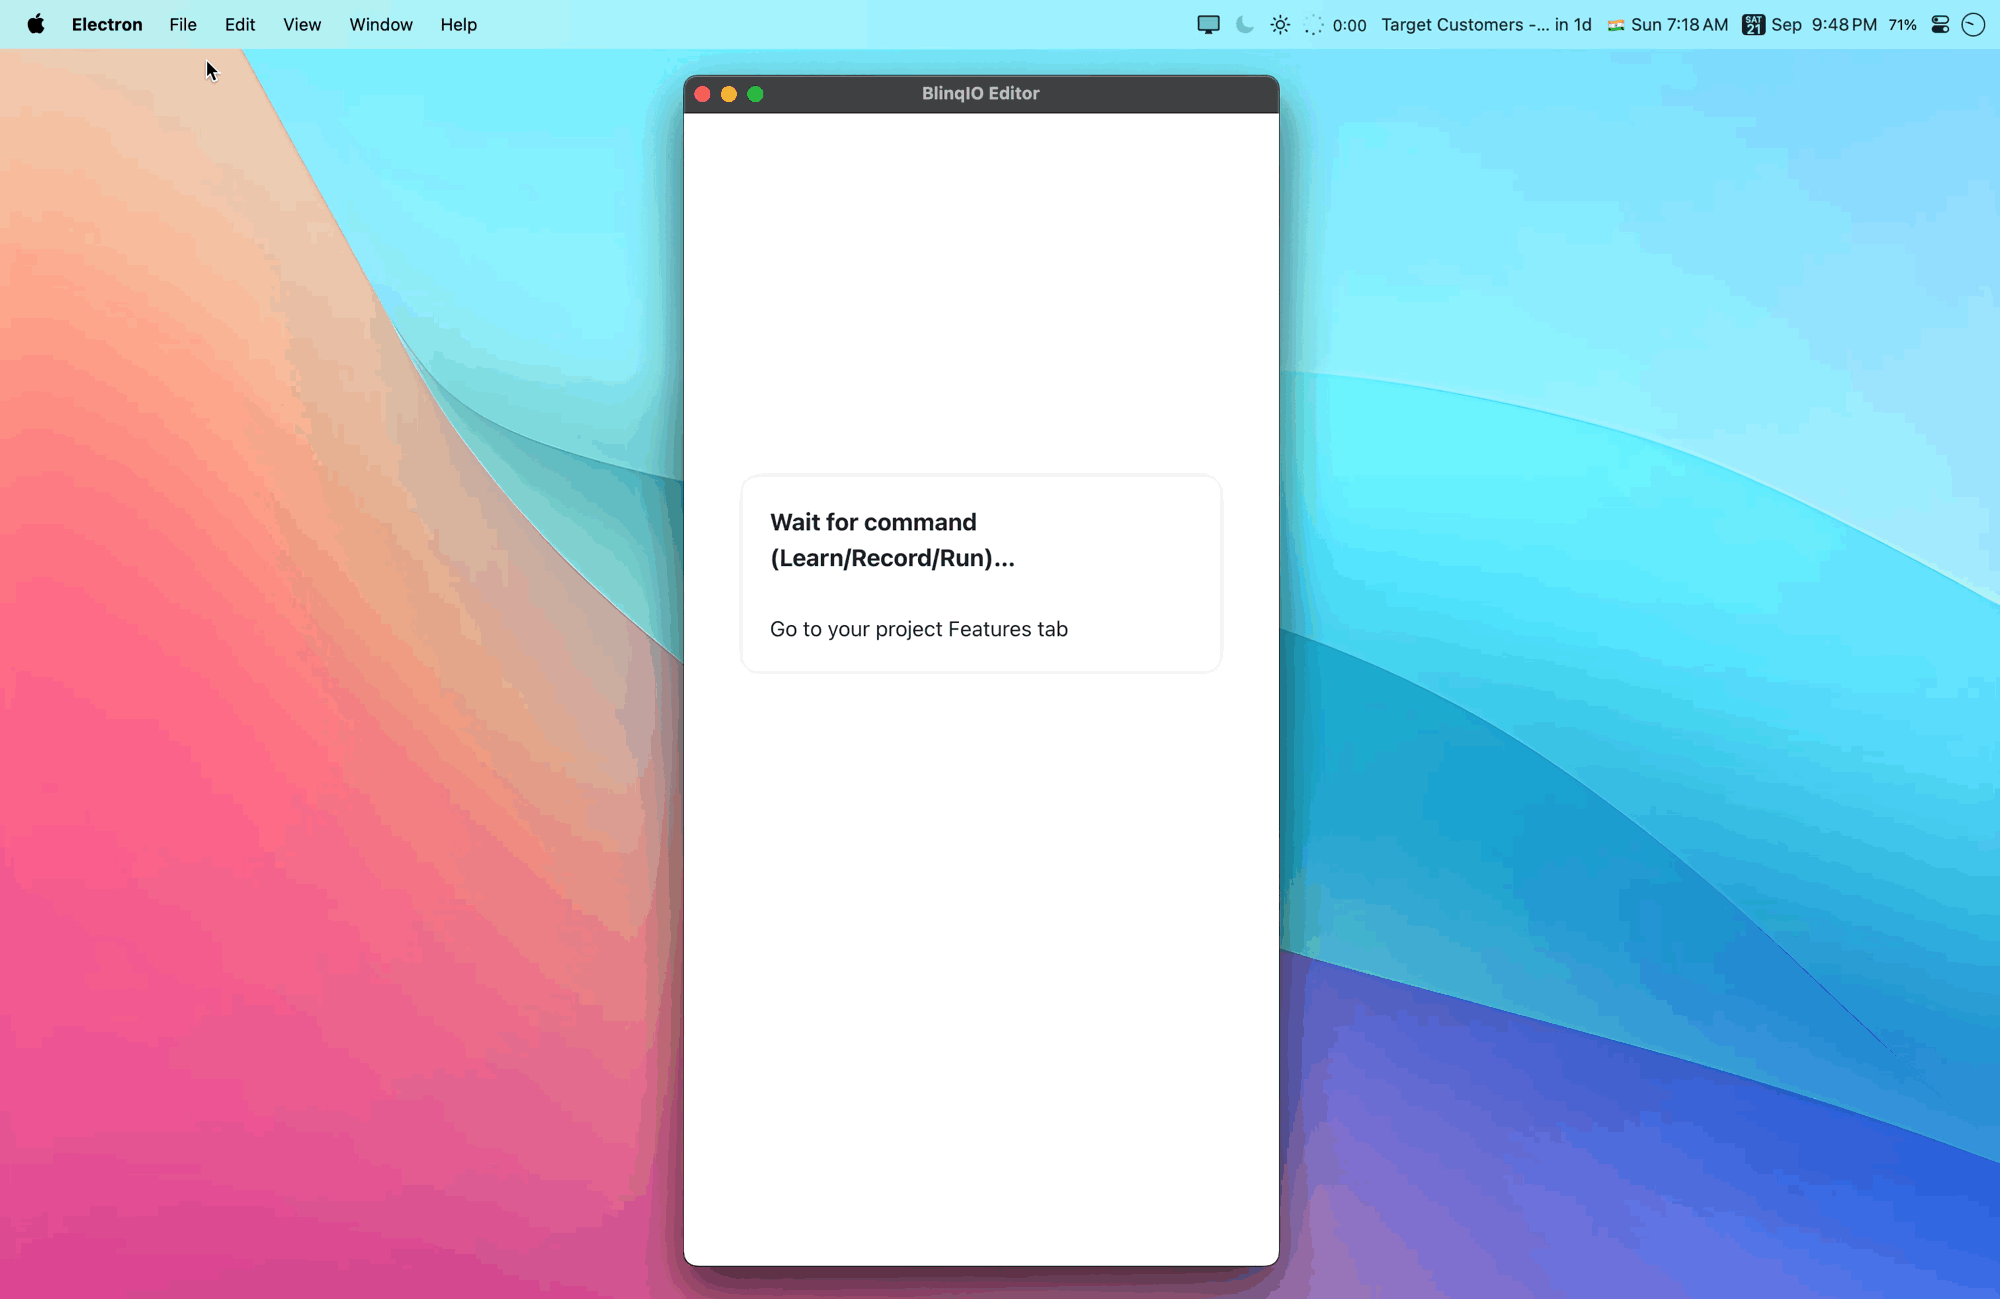Click the 'Wait for command (Learn/Record/Run)...' heading

point(892,540)
